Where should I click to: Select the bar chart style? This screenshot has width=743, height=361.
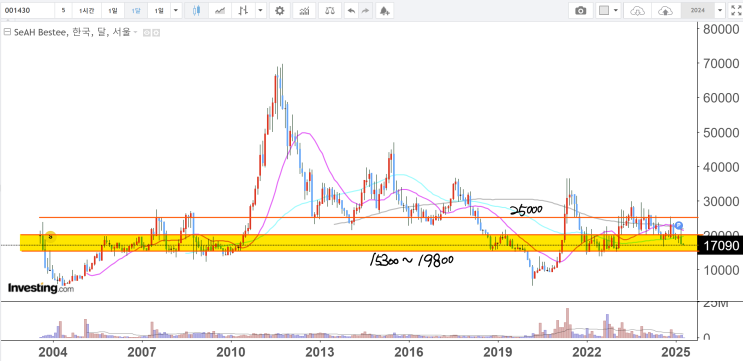[243, 10]
